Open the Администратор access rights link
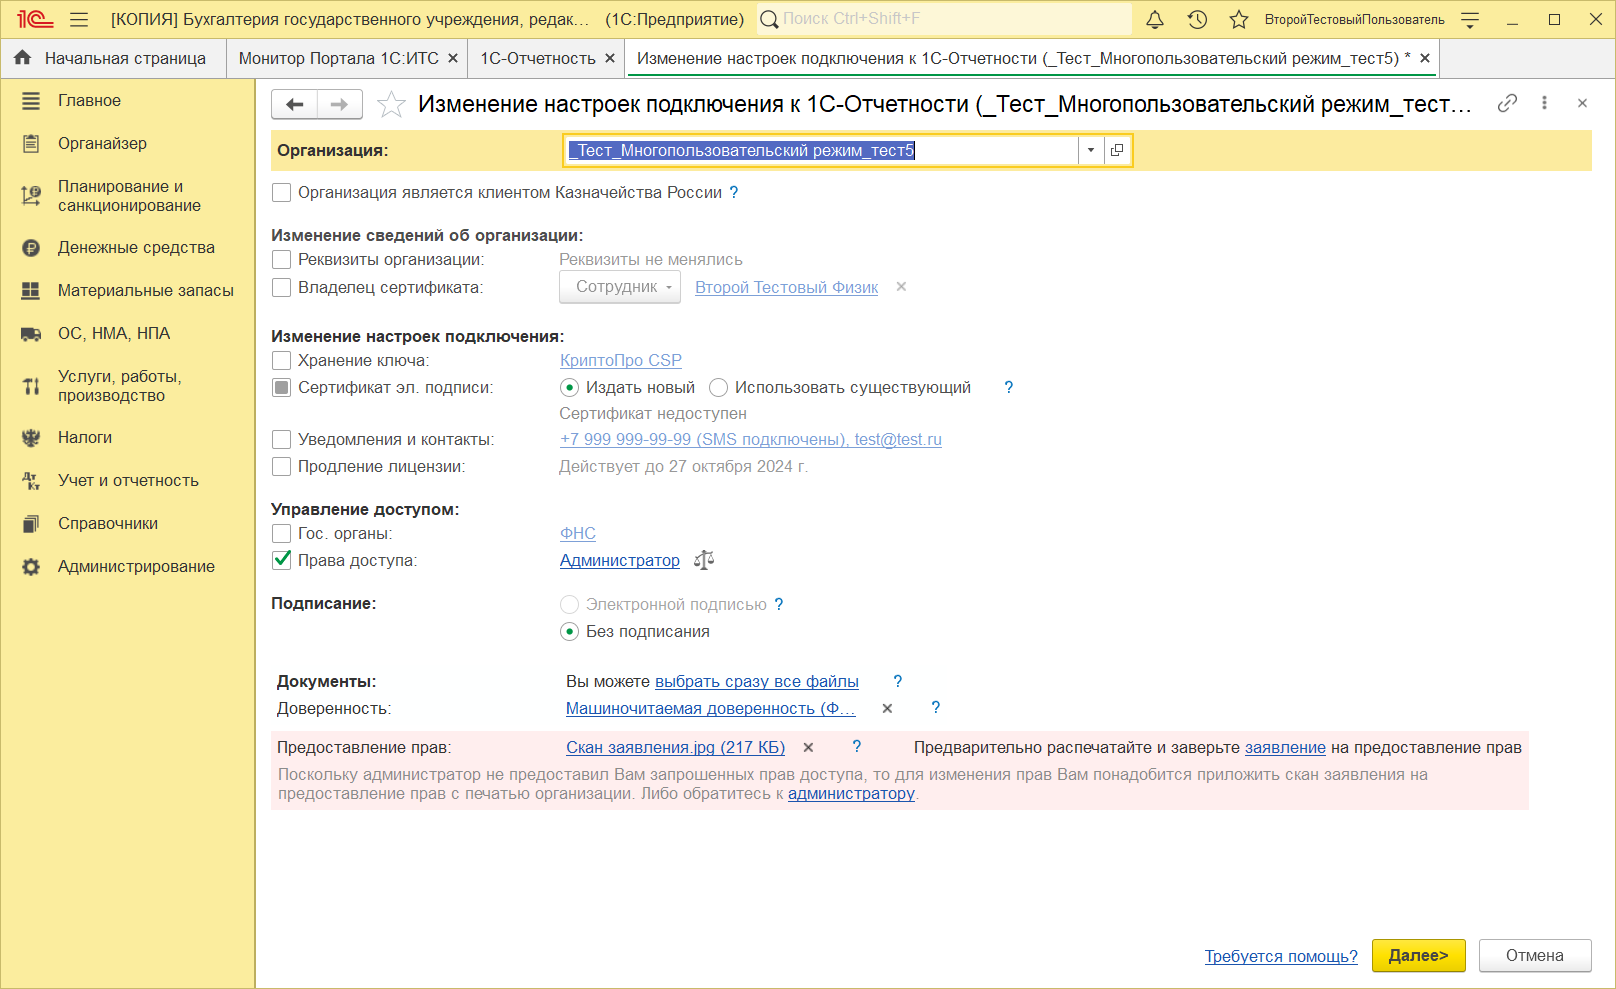Viewport: 1616px width, 989px height. pos(620,560)
